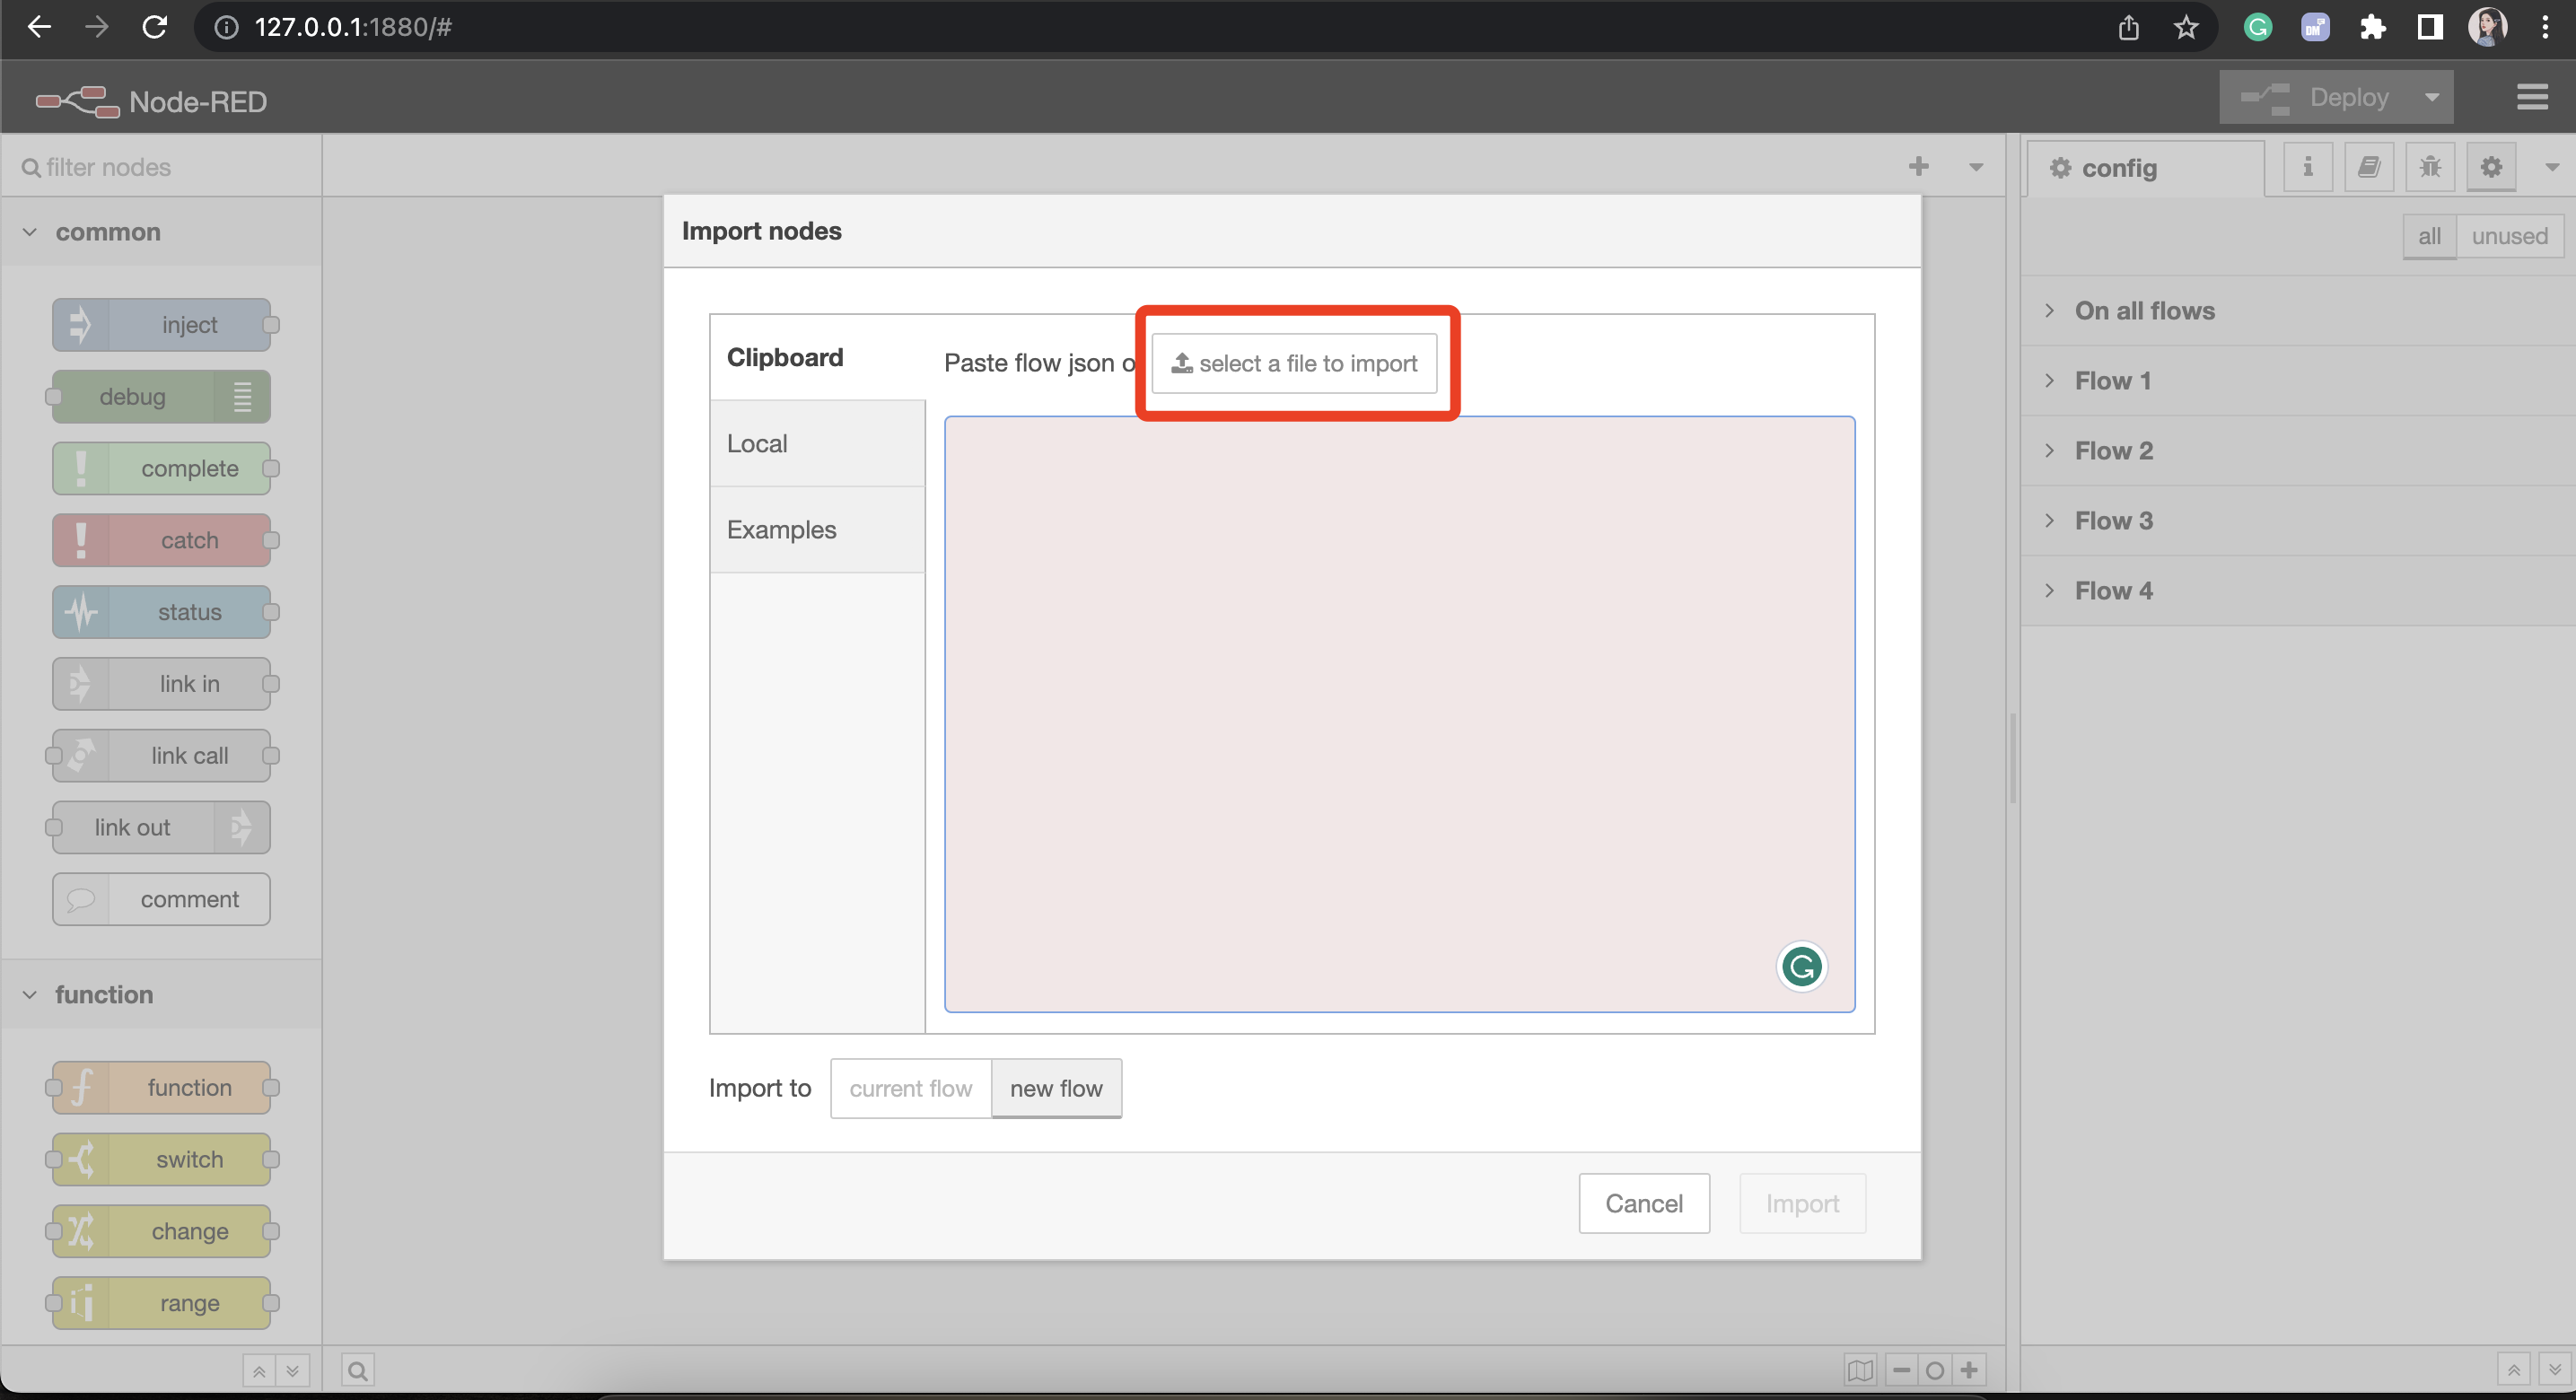Select the link call node

tap(162, 755)
